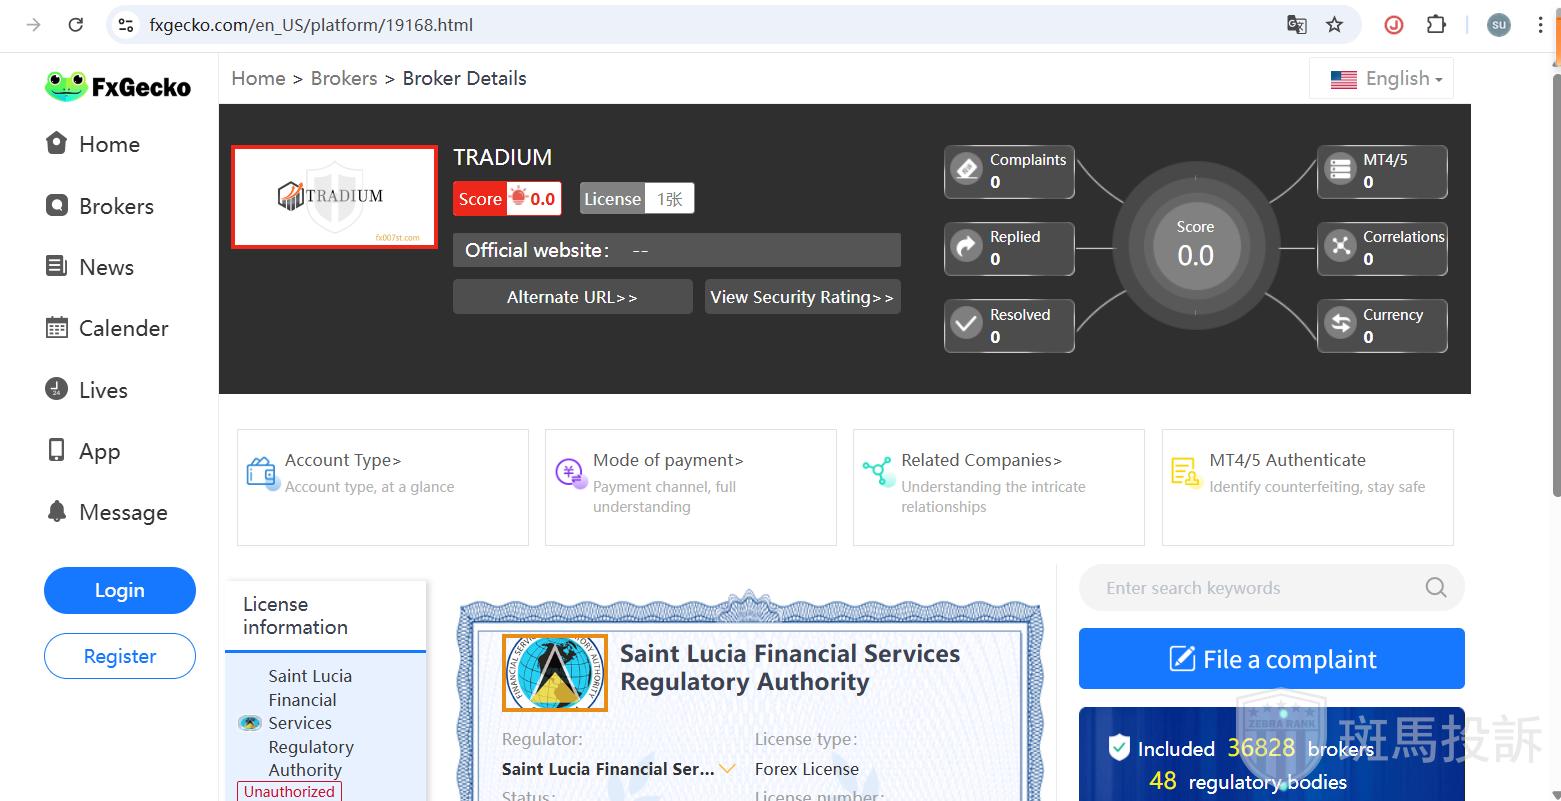Open Chrome's three-dot menu

click(x=1540, y=25)
